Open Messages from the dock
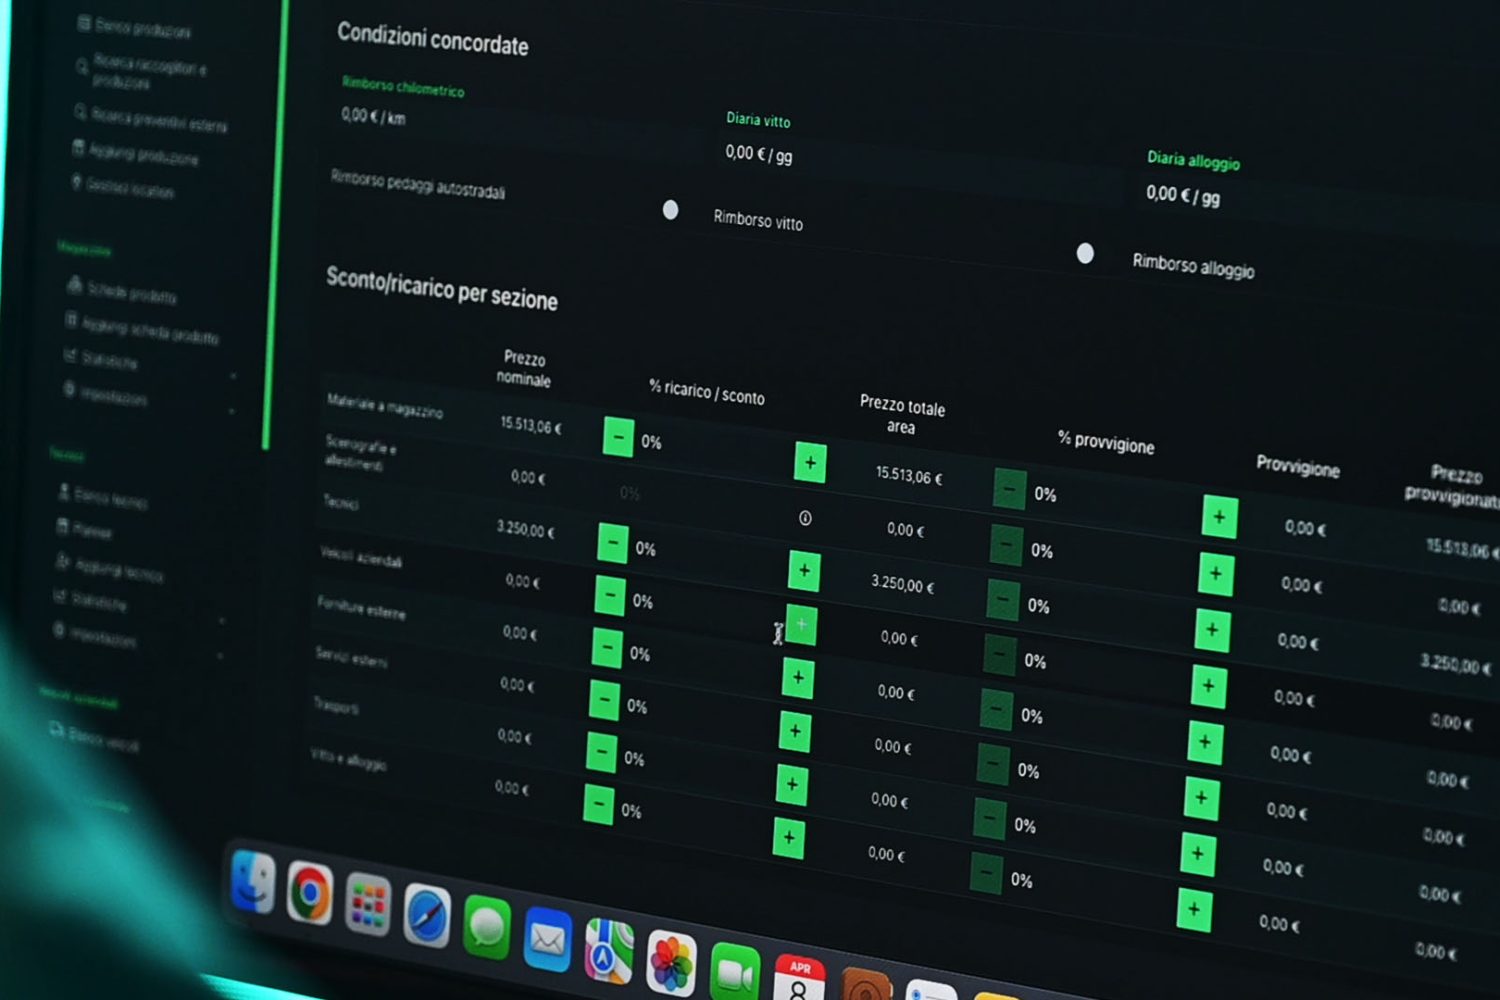The height and width of the screenshot is (1000, 1500). [487, 929]
